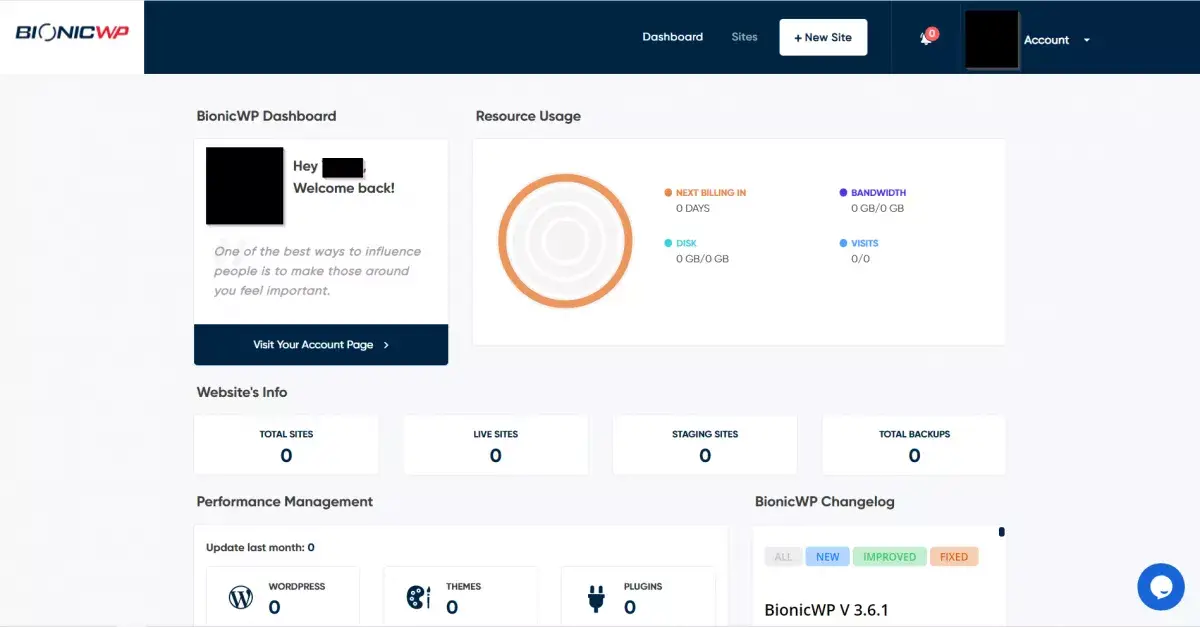Open the live chat bubble

pyautogui.click(x=1161, y=587)
